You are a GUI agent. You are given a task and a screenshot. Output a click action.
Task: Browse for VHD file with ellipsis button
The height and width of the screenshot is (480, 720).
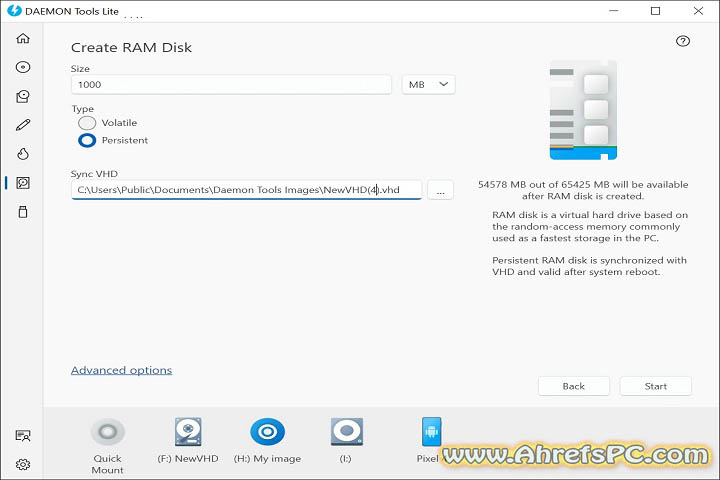pos(440,190)
